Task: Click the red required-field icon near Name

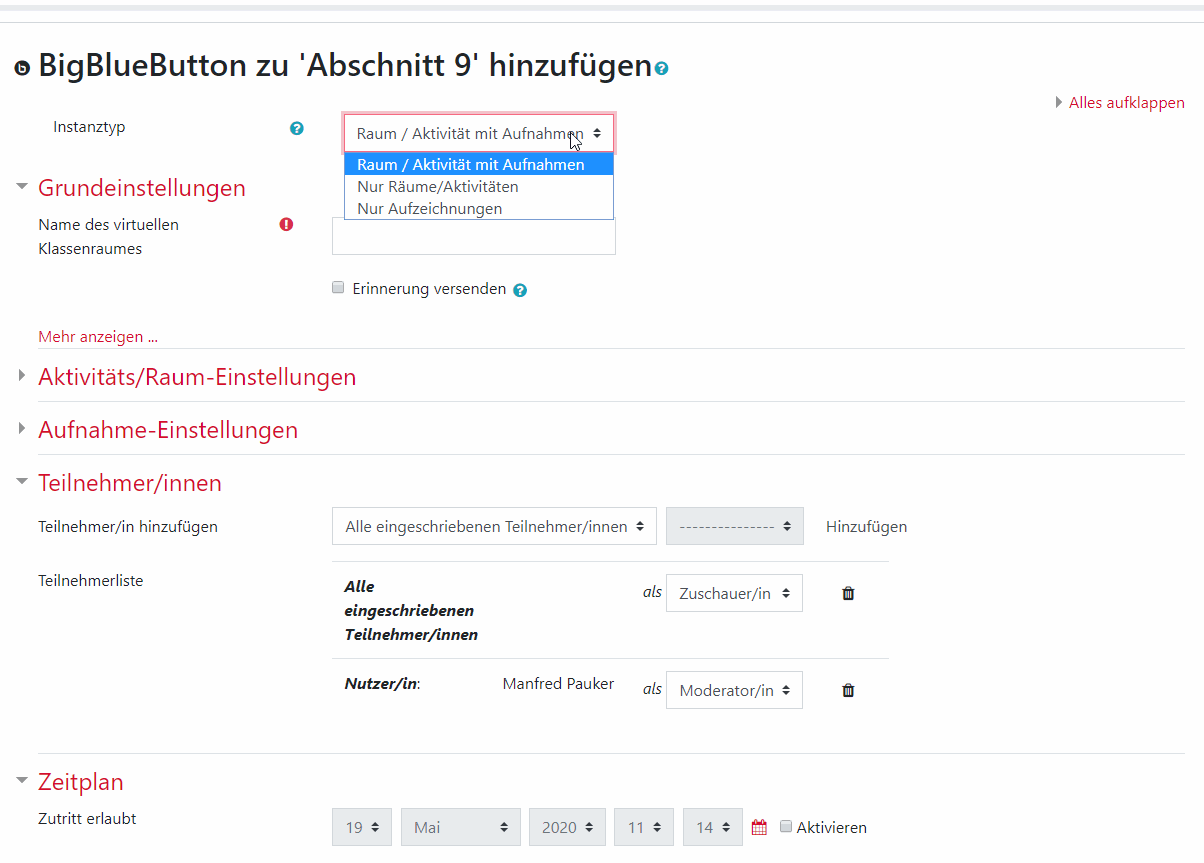Action: point(286,224)
